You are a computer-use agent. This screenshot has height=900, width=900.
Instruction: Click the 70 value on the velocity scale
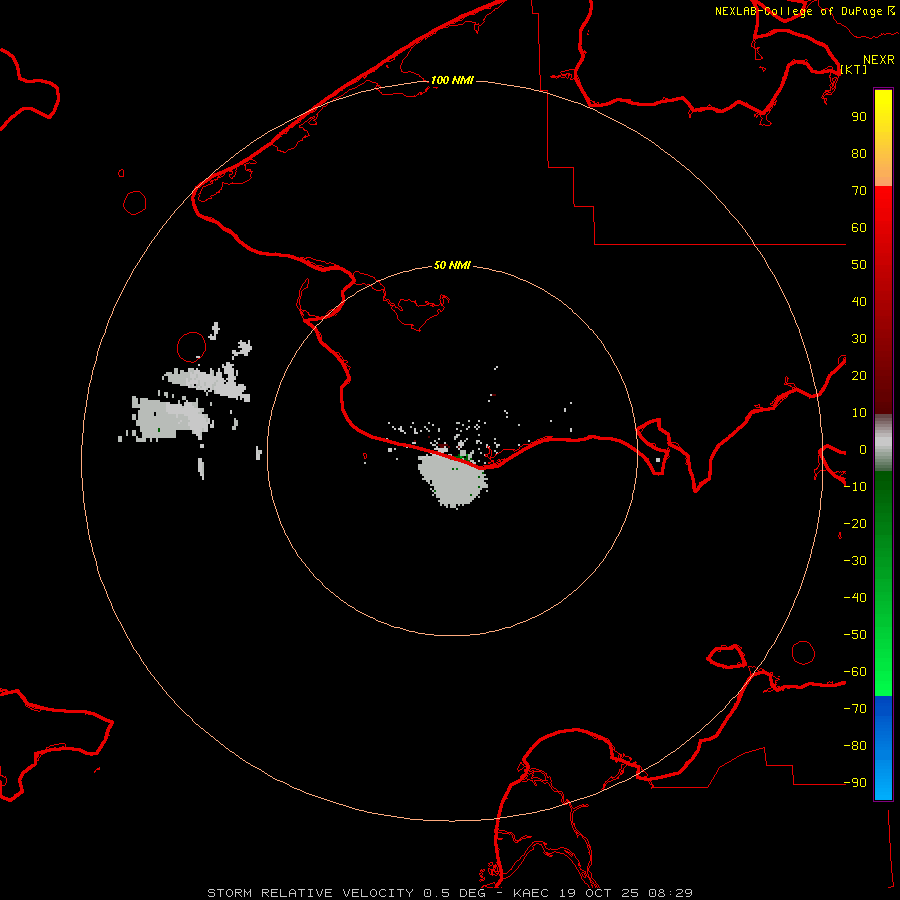click(x=859, y=191)
